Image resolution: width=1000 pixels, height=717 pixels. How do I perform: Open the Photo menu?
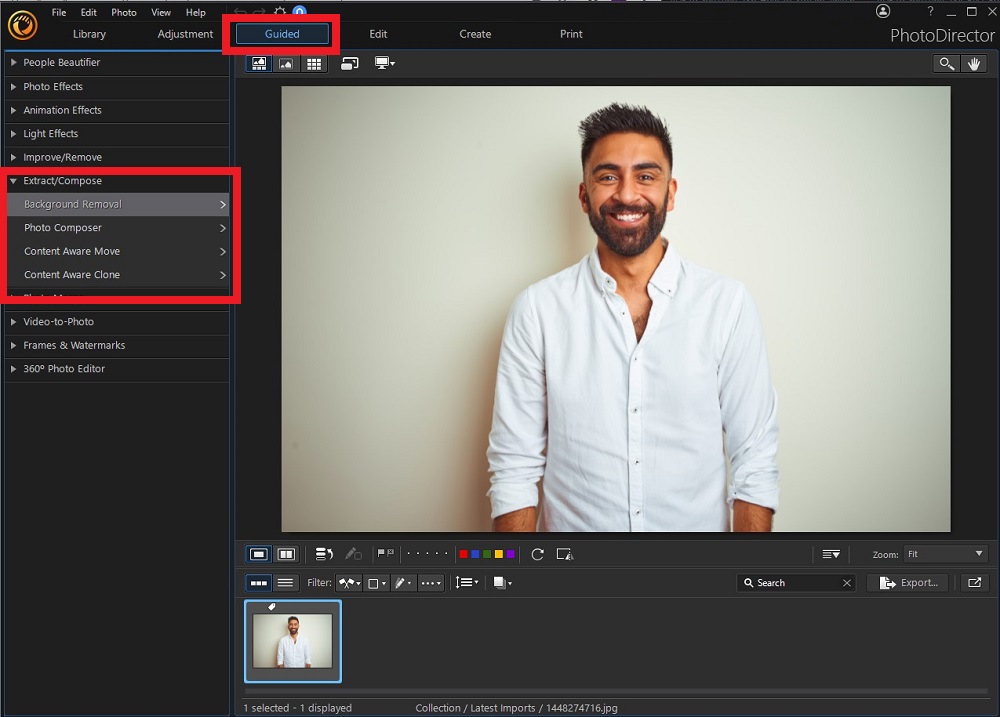pos(123,12)
